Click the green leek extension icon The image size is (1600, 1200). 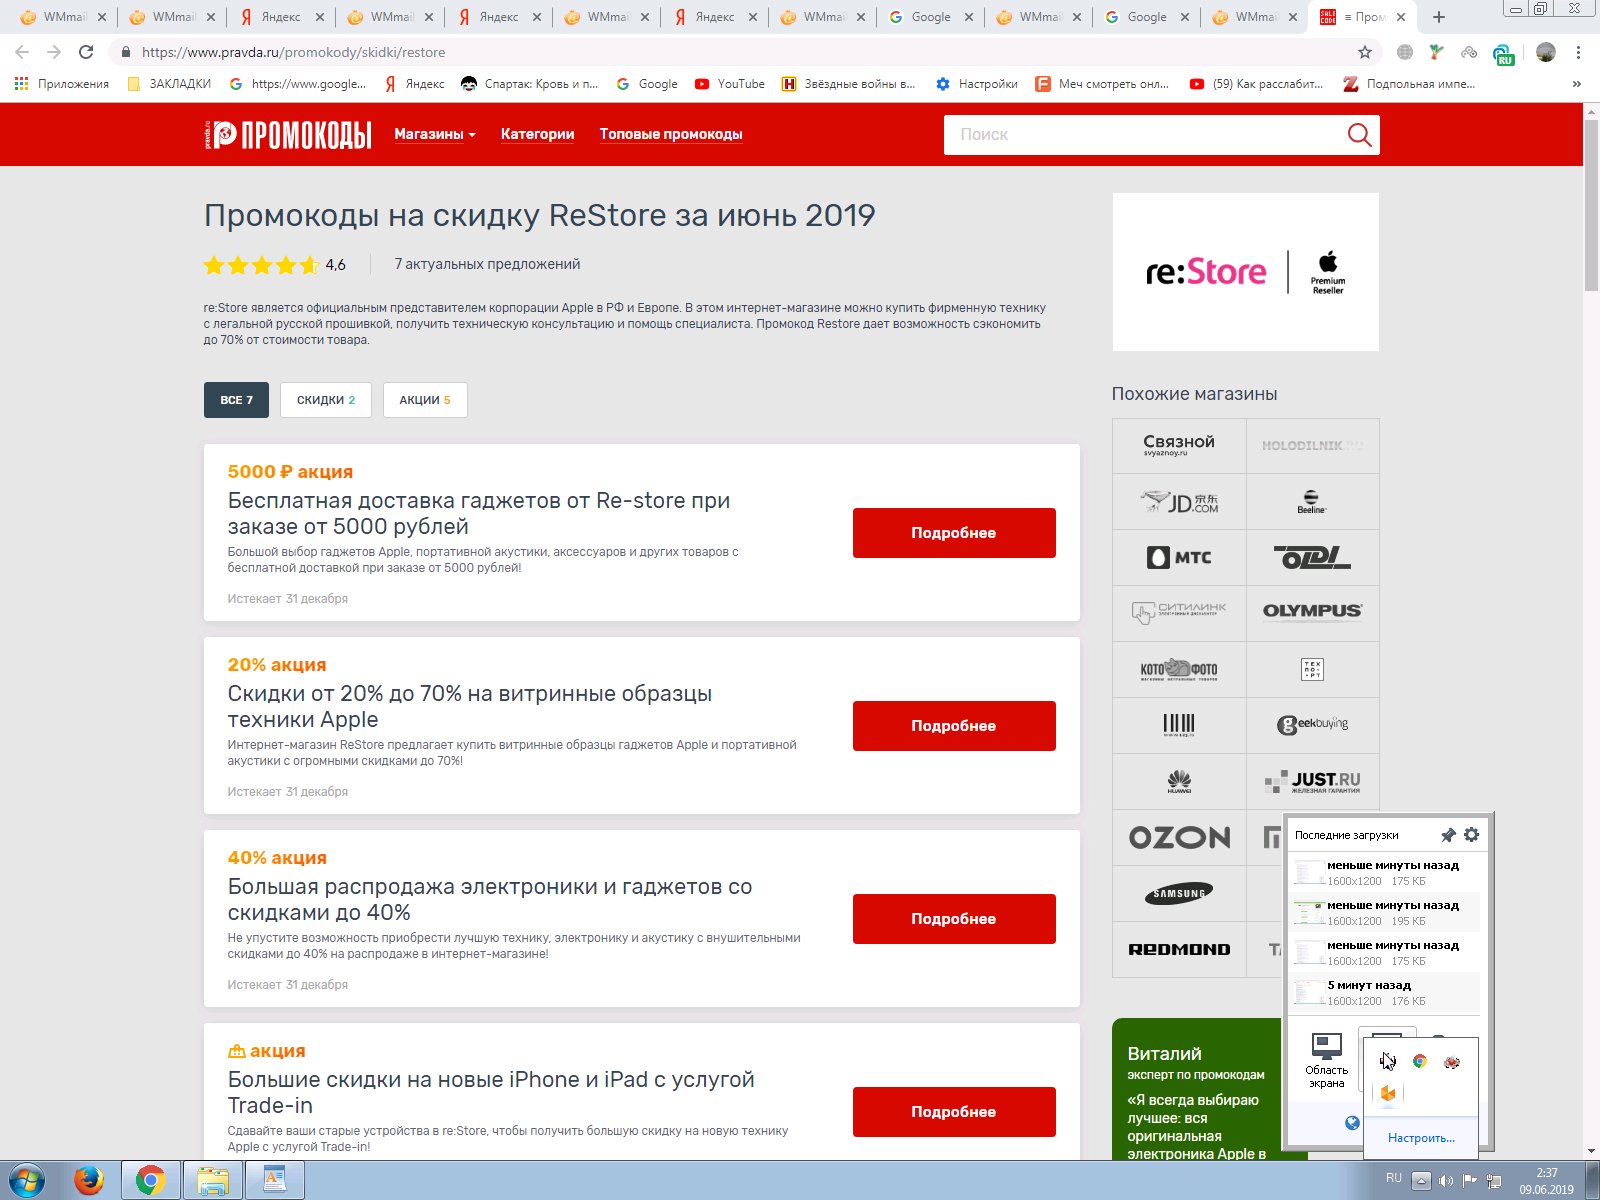1437,52
